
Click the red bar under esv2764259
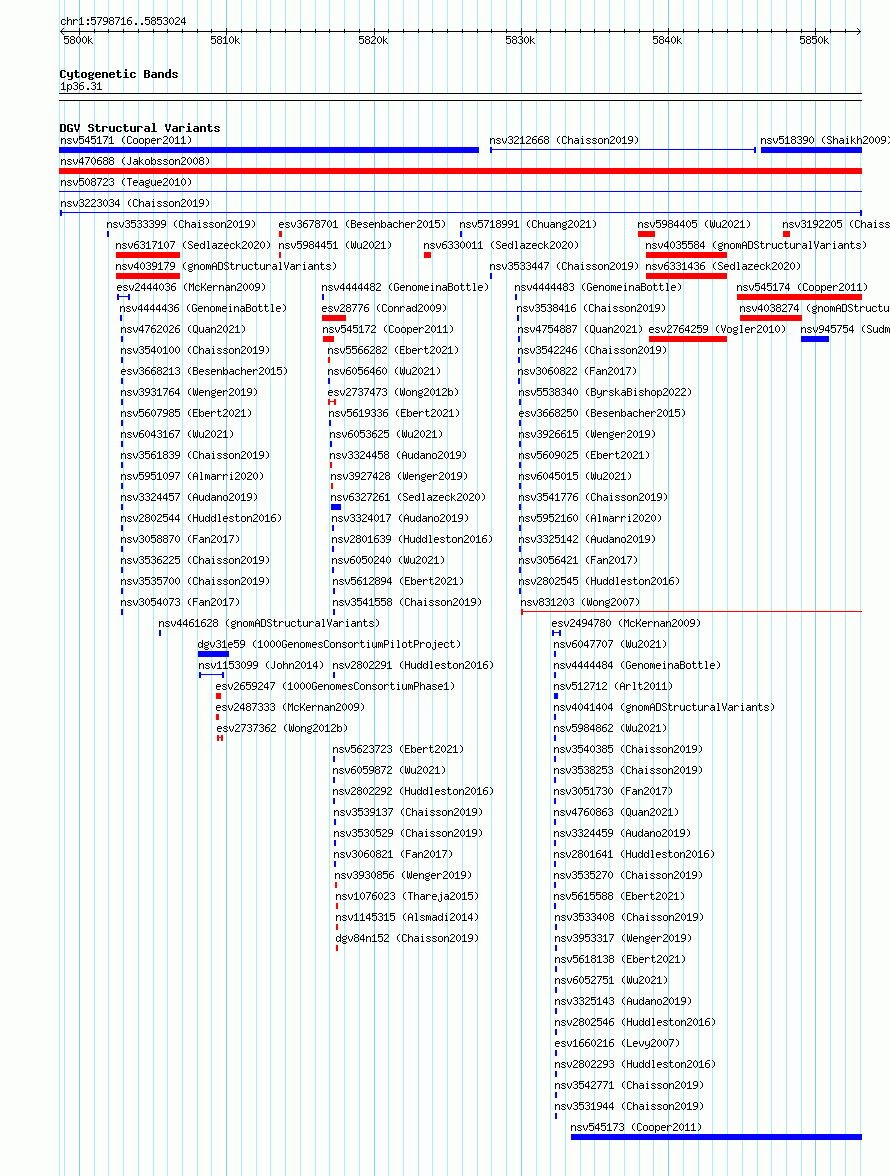[x=688, y=339]
